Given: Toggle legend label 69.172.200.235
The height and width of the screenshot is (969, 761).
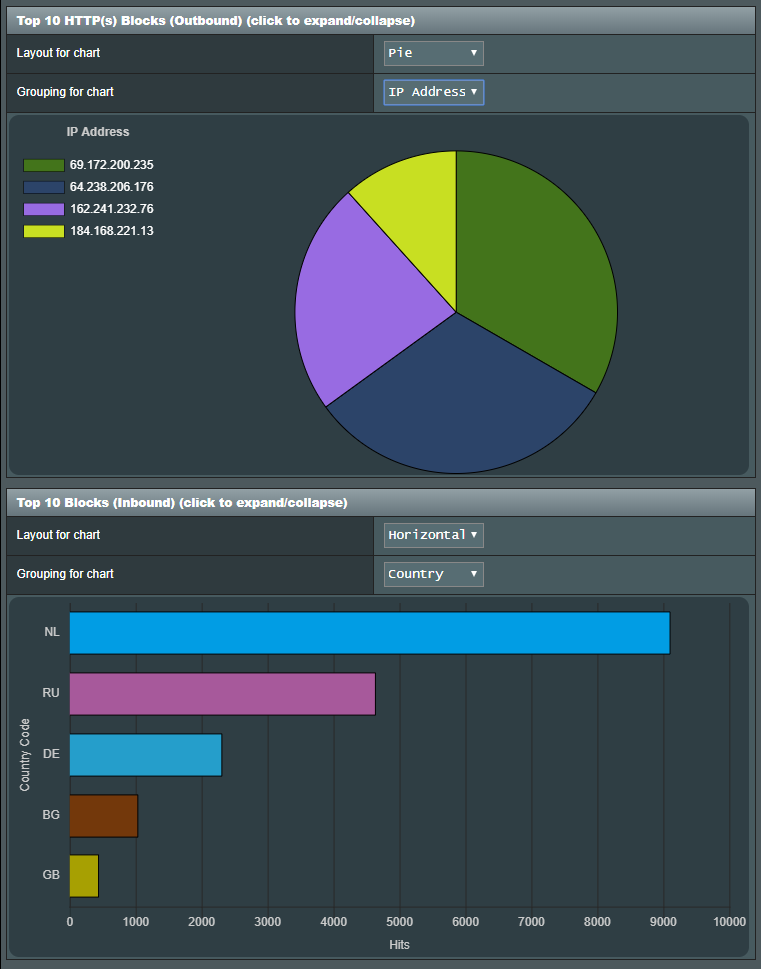Looking at the screenshot, I should coord(111,165).
